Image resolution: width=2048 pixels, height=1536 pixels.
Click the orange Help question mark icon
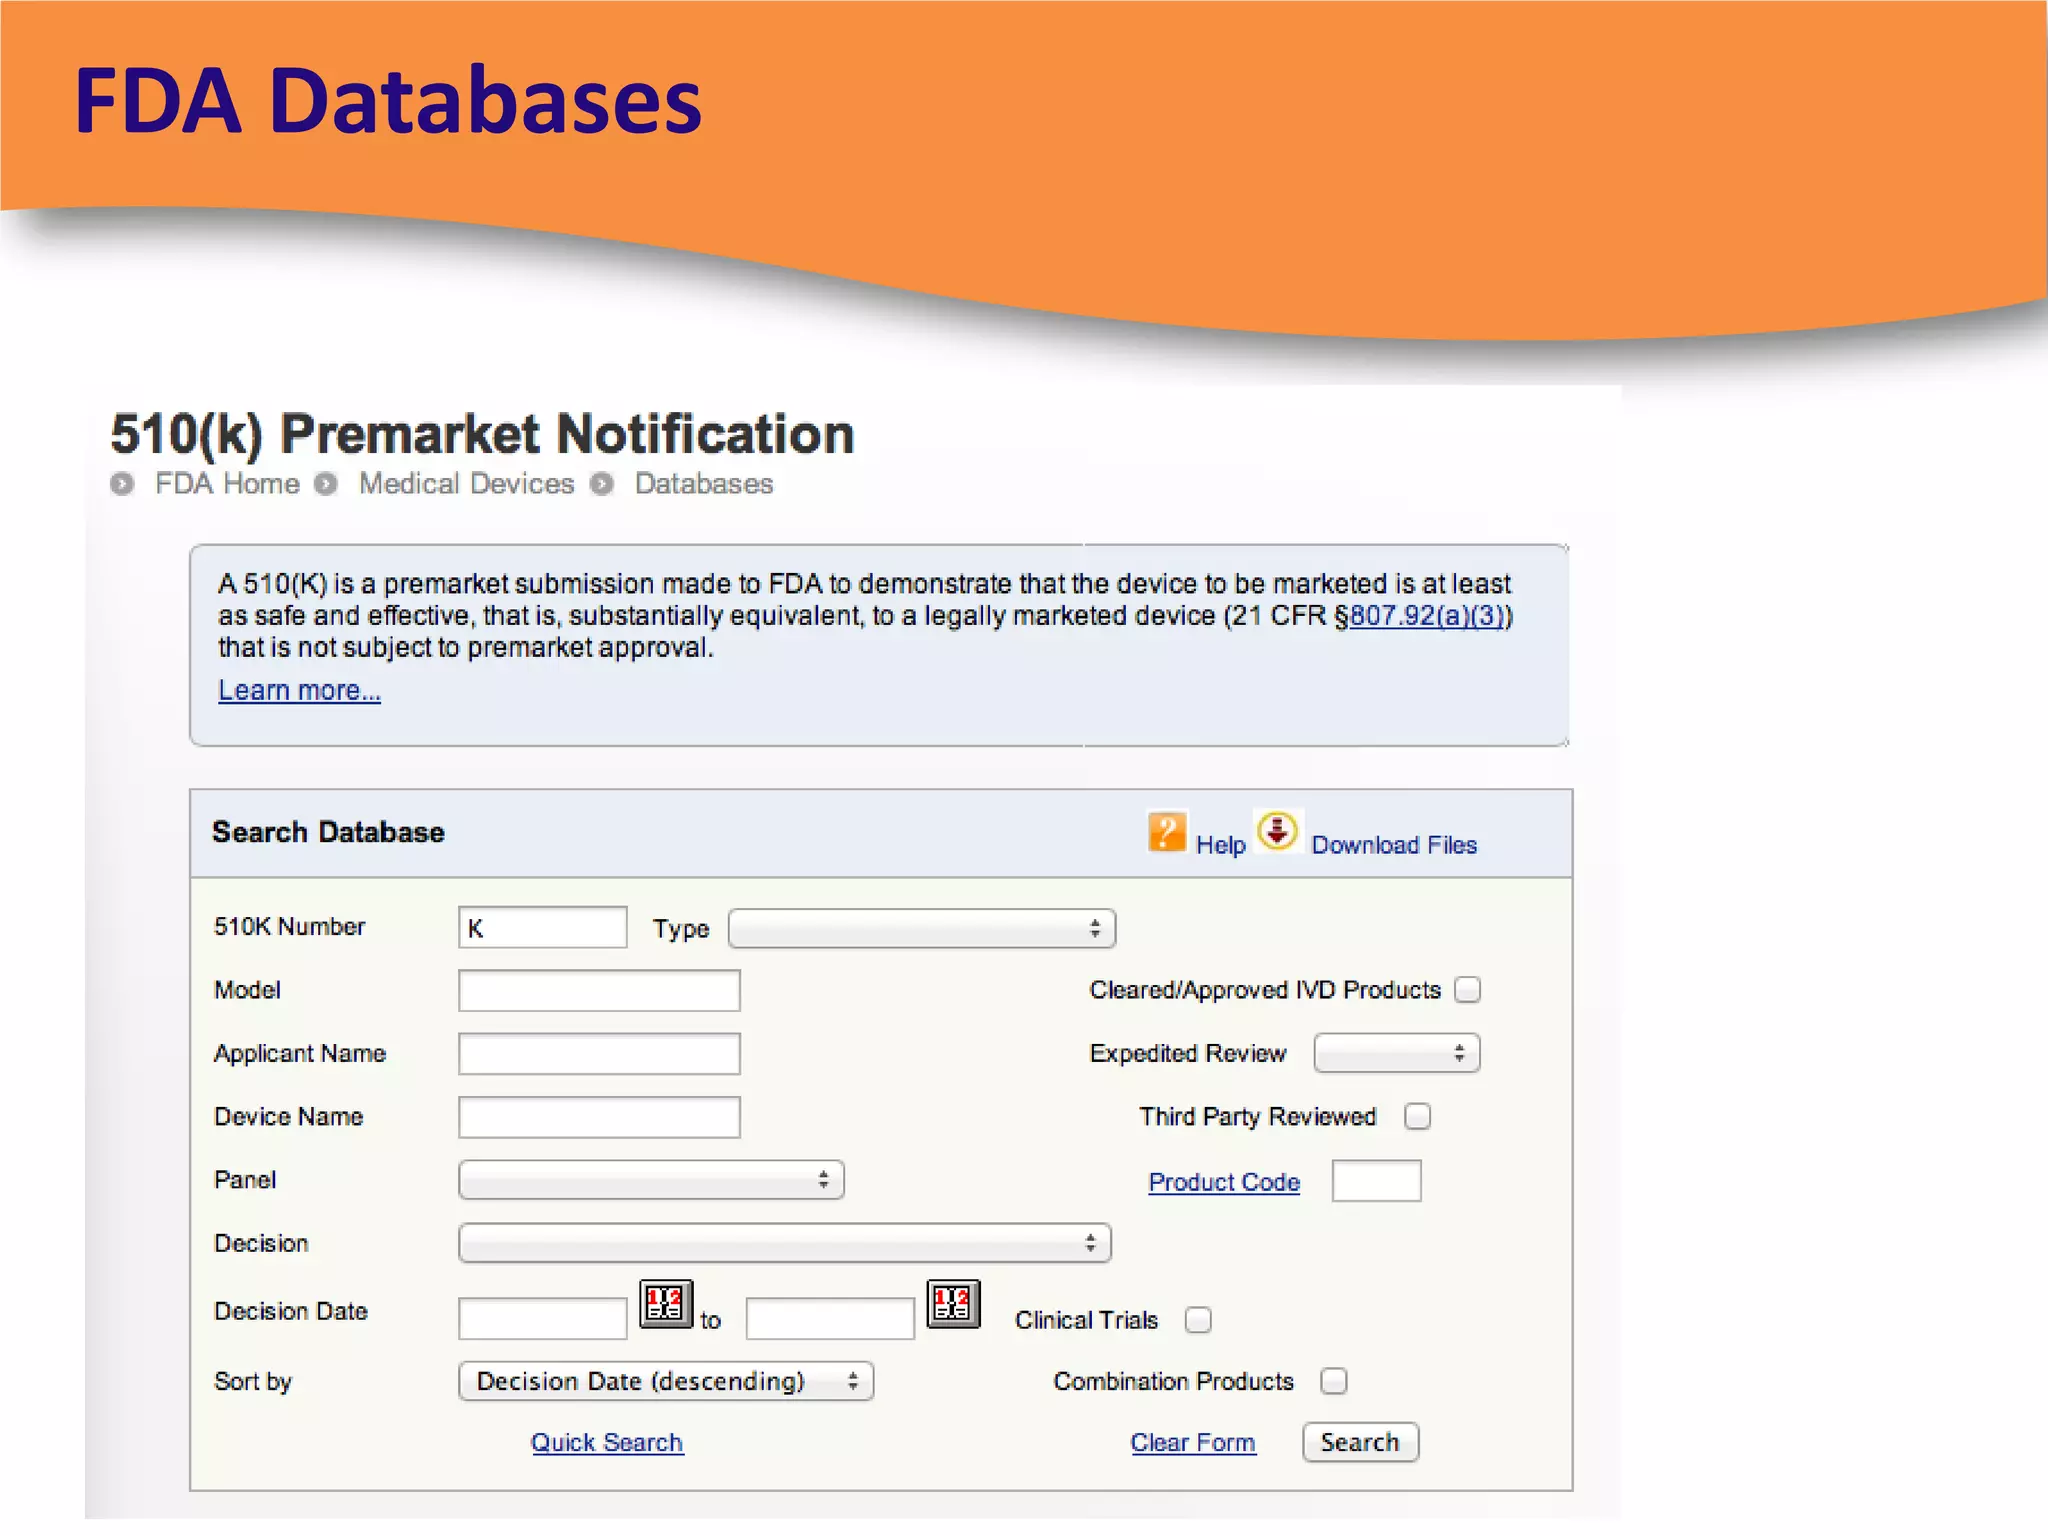[x=1166, y=831]
